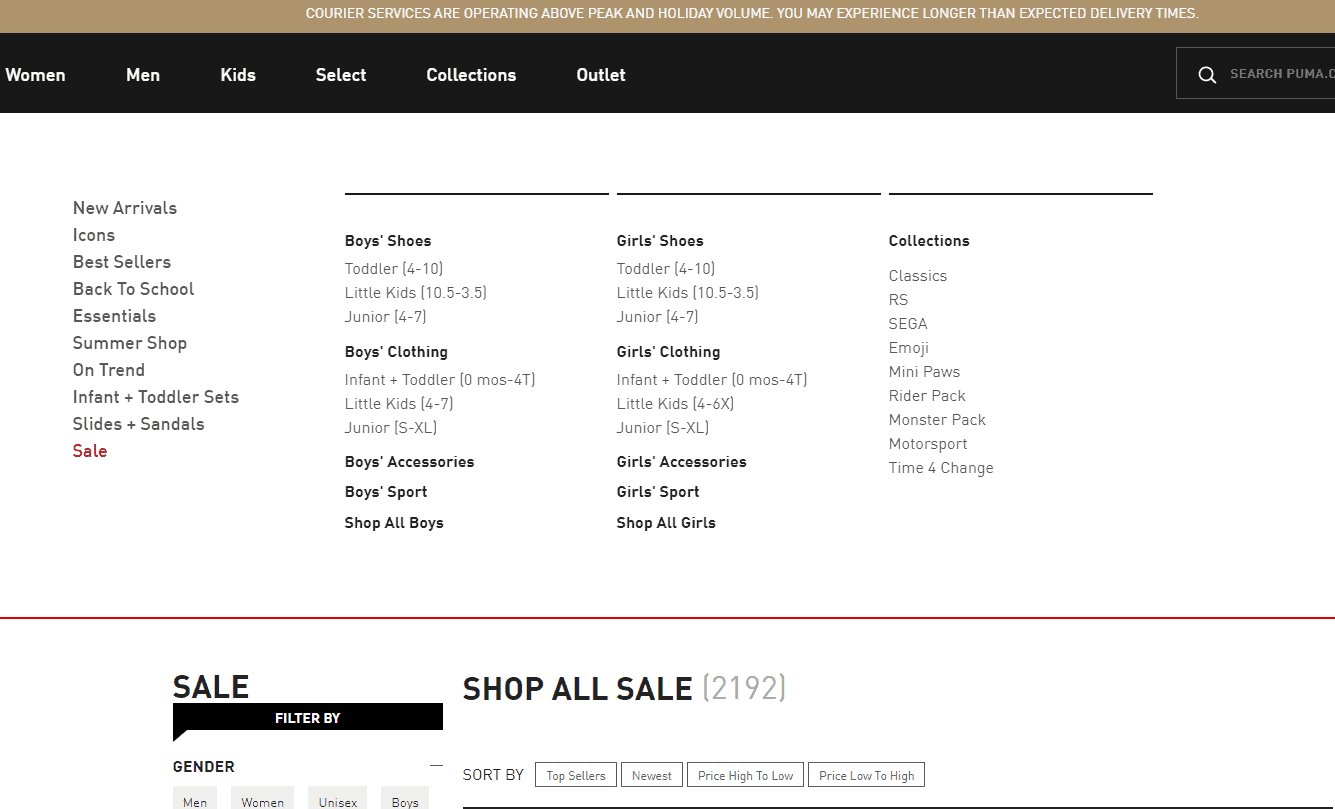Open Back To School section
Image resolution: width=1335 pixels, height=809 pixels.
point(133,289)
